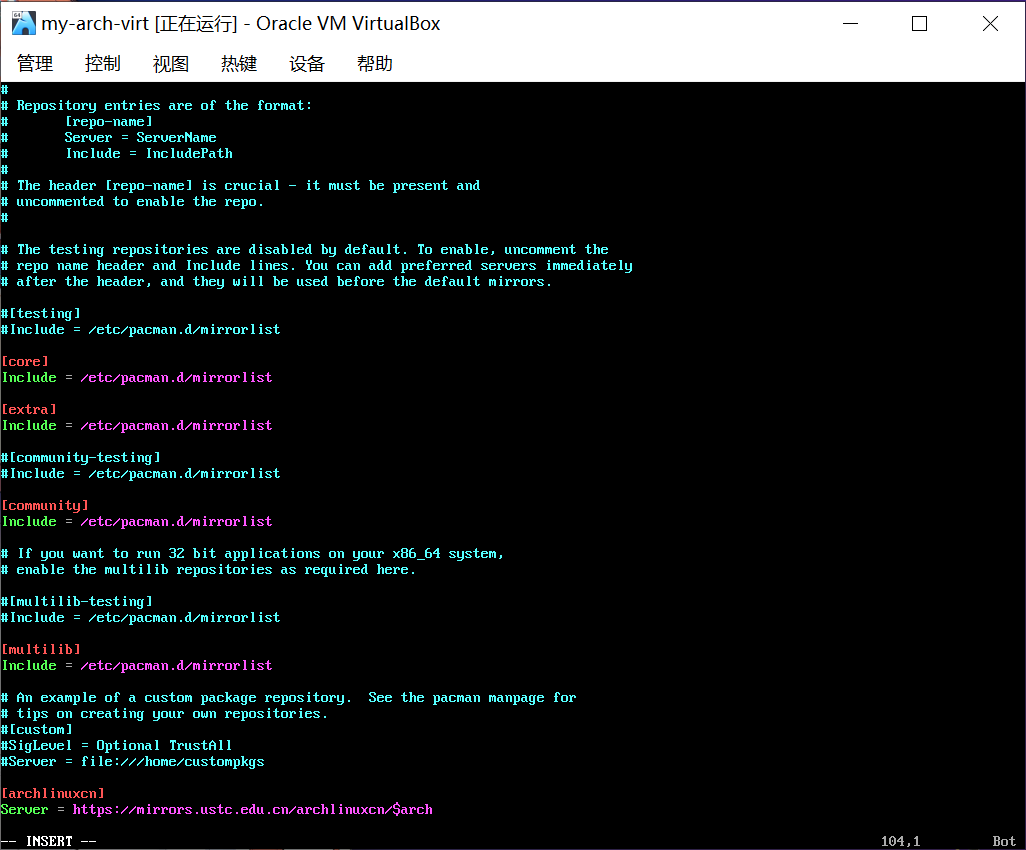The image size is (1026, 850).
Task: Click the commented #[multilib-testing] line
Action: 76,601
